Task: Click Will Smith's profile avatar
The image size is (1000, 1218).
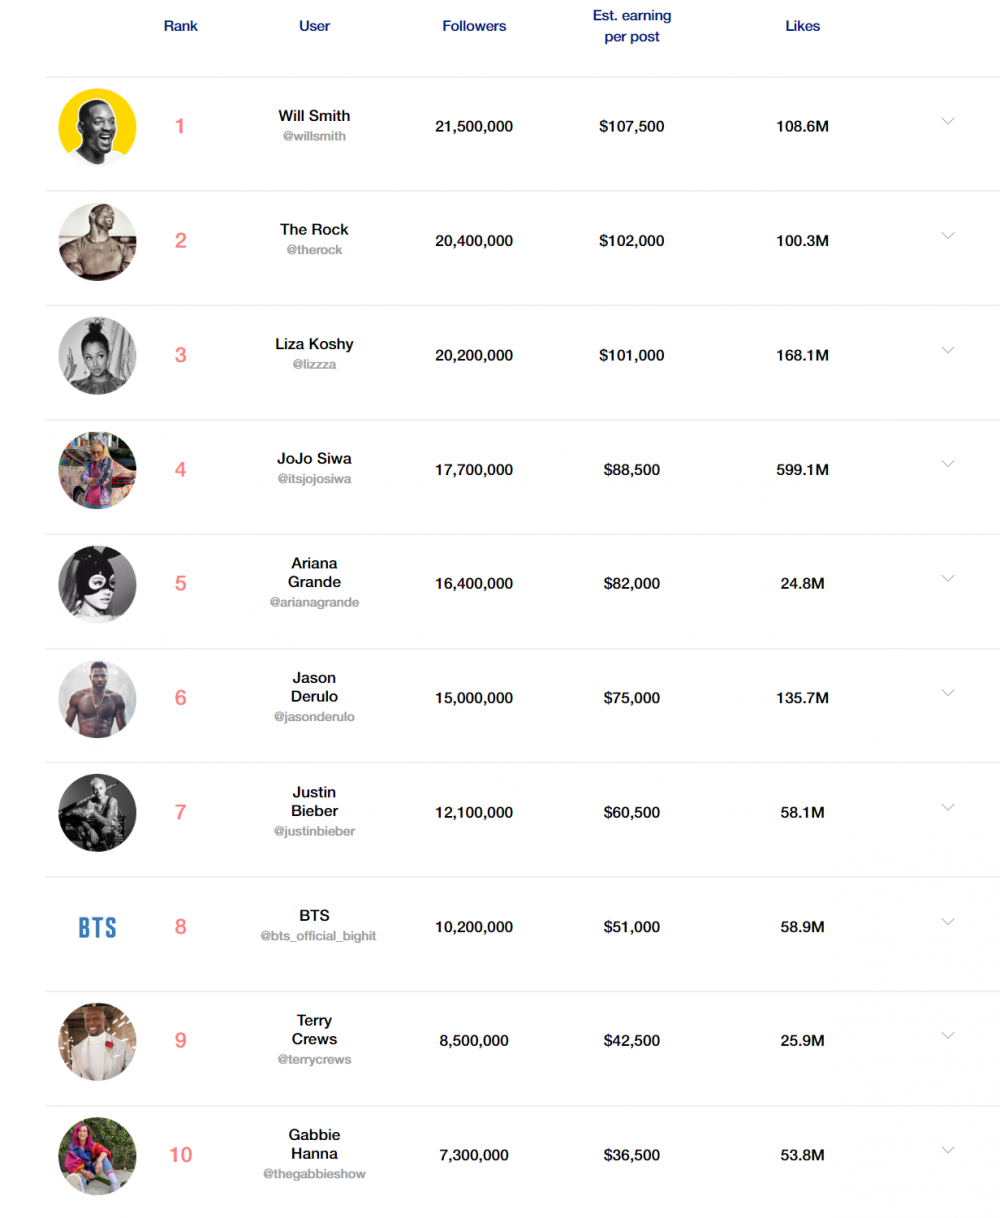Action: click(x=97, y=127)
